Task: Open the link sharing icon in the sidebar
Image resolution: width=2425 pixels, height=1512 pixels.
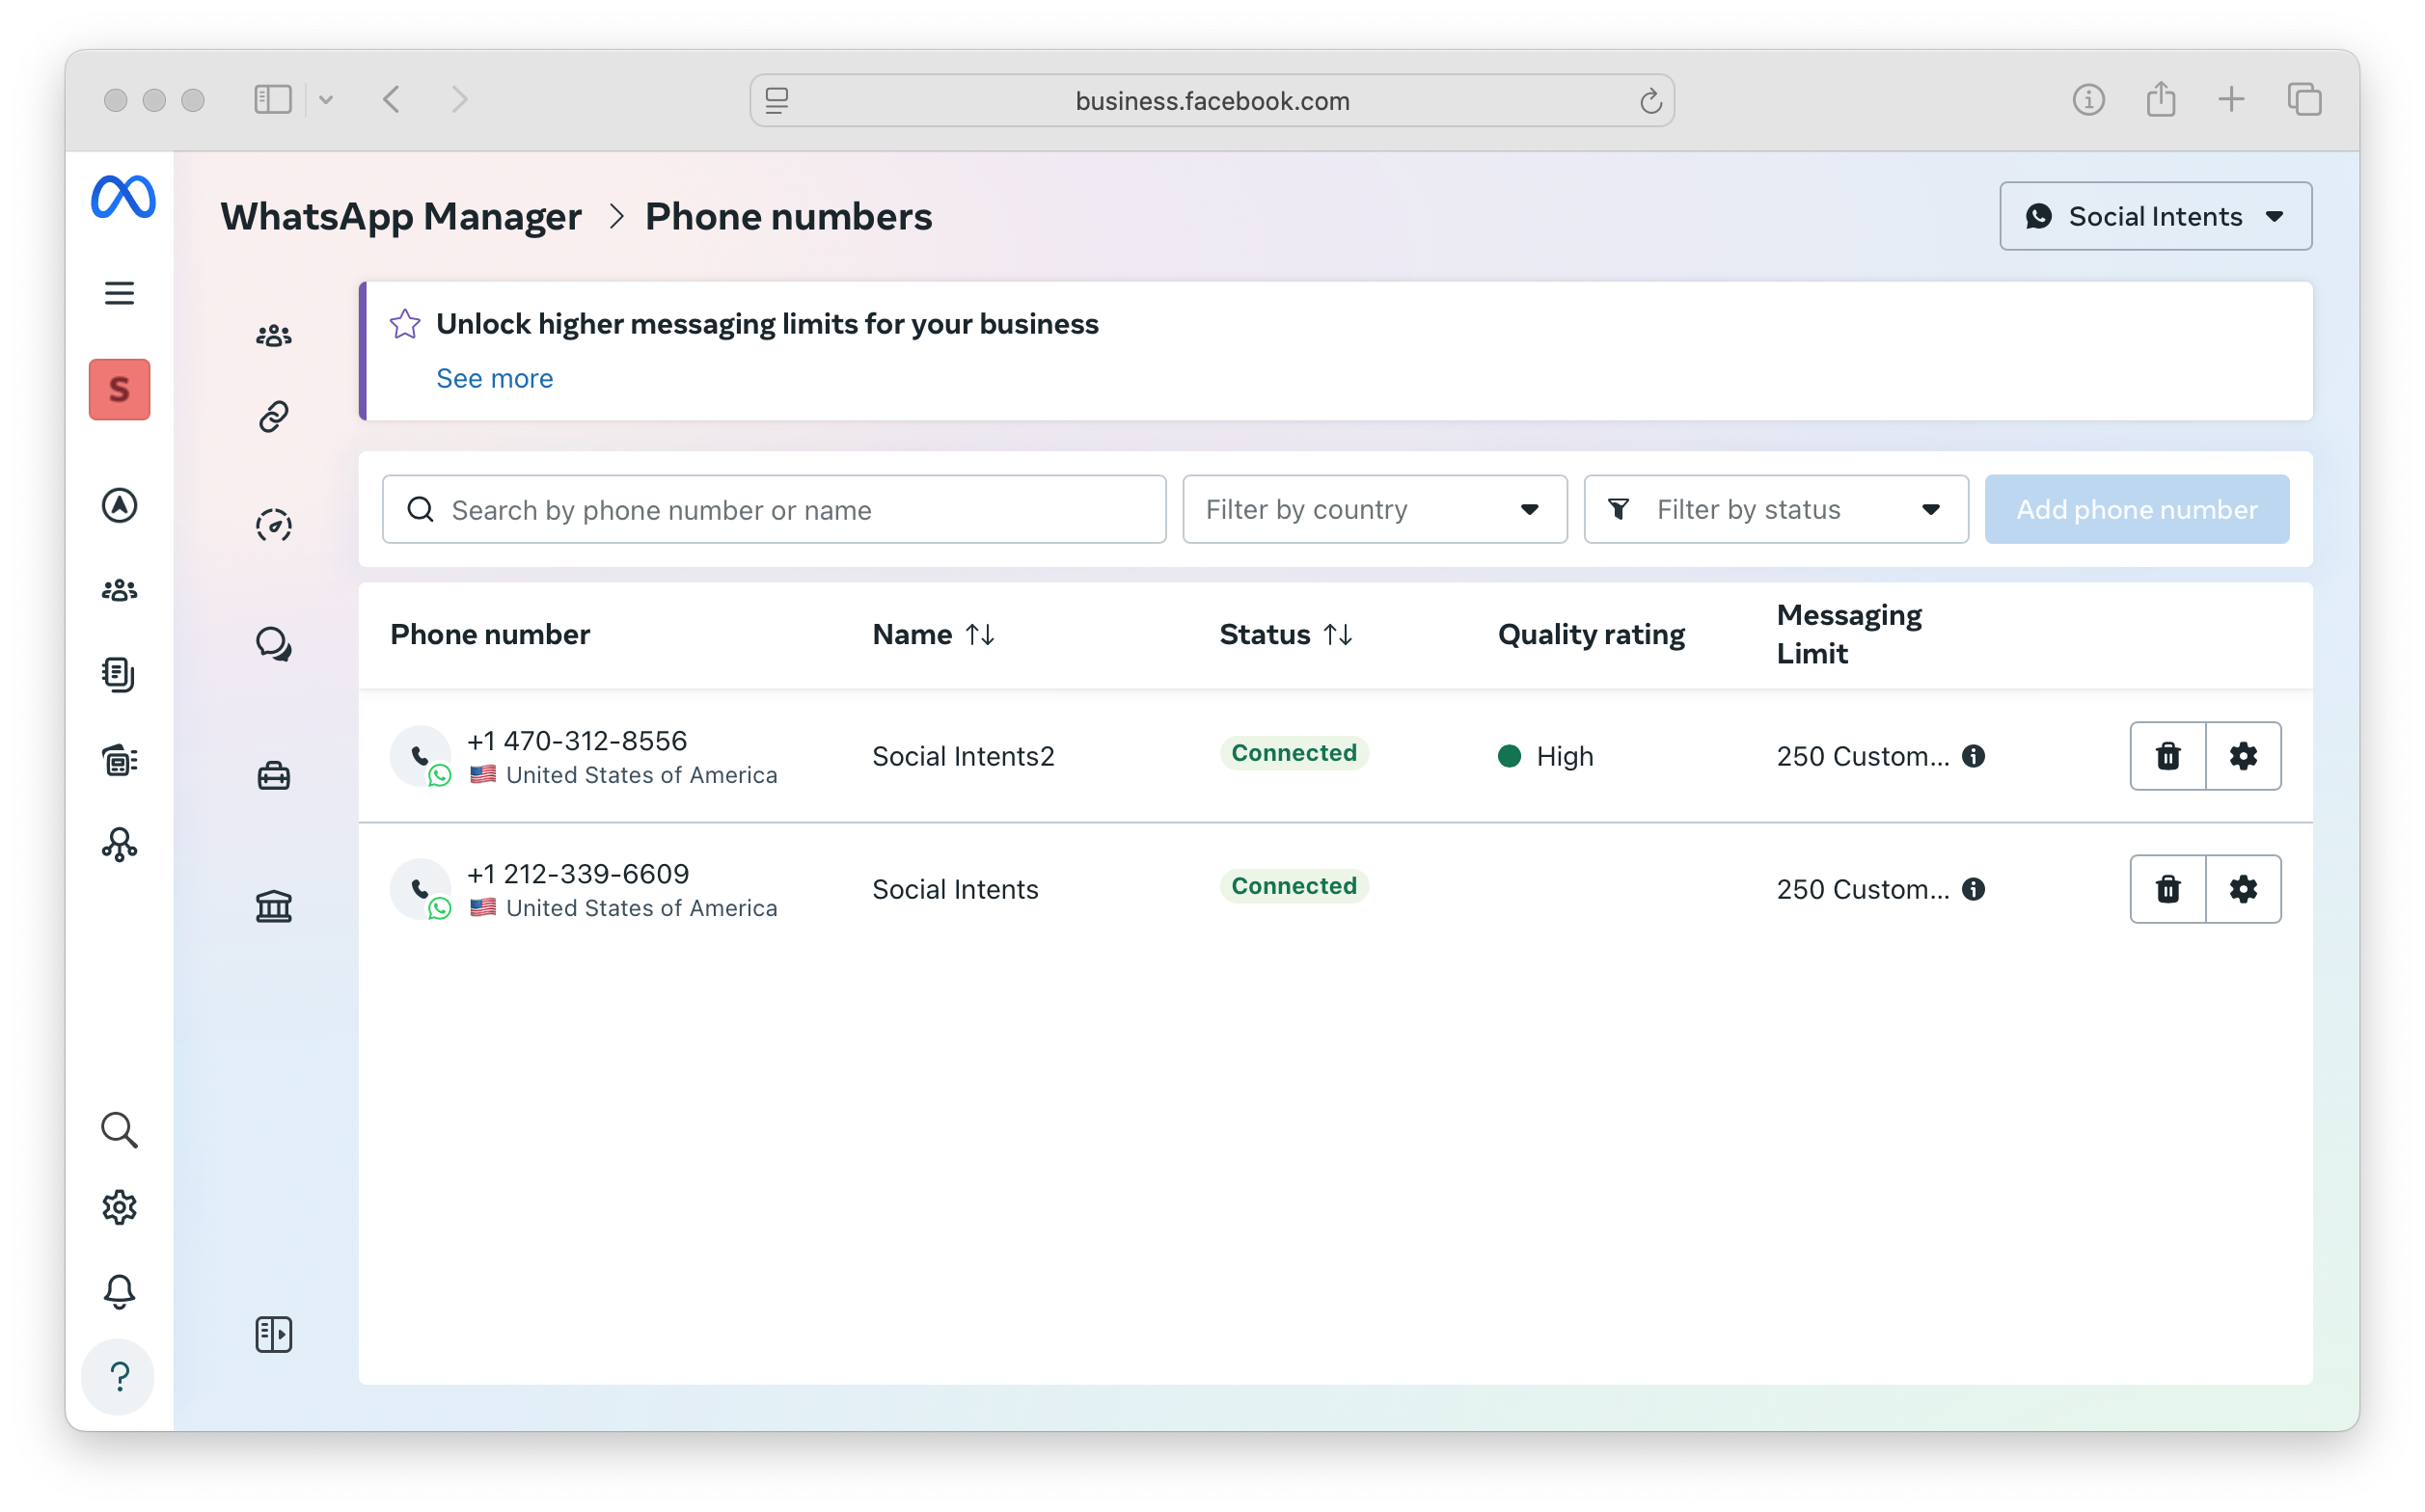Action: [272, 417]
